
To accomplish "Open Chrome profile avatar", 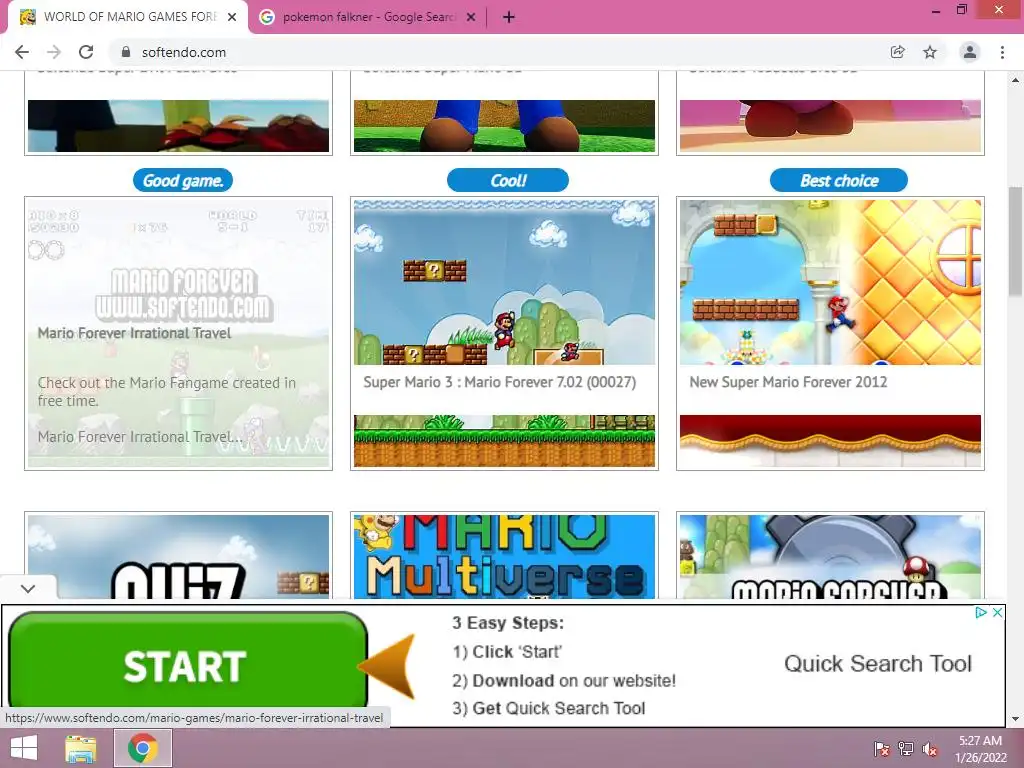I will [x=970, y=52].
